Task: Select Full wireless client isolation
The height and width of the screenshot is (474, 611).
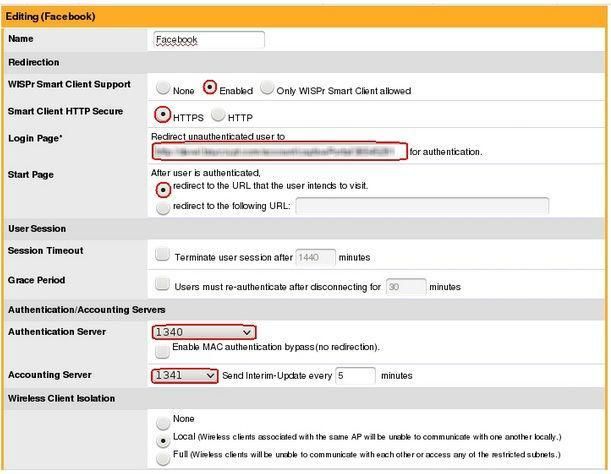Action: 163,459
